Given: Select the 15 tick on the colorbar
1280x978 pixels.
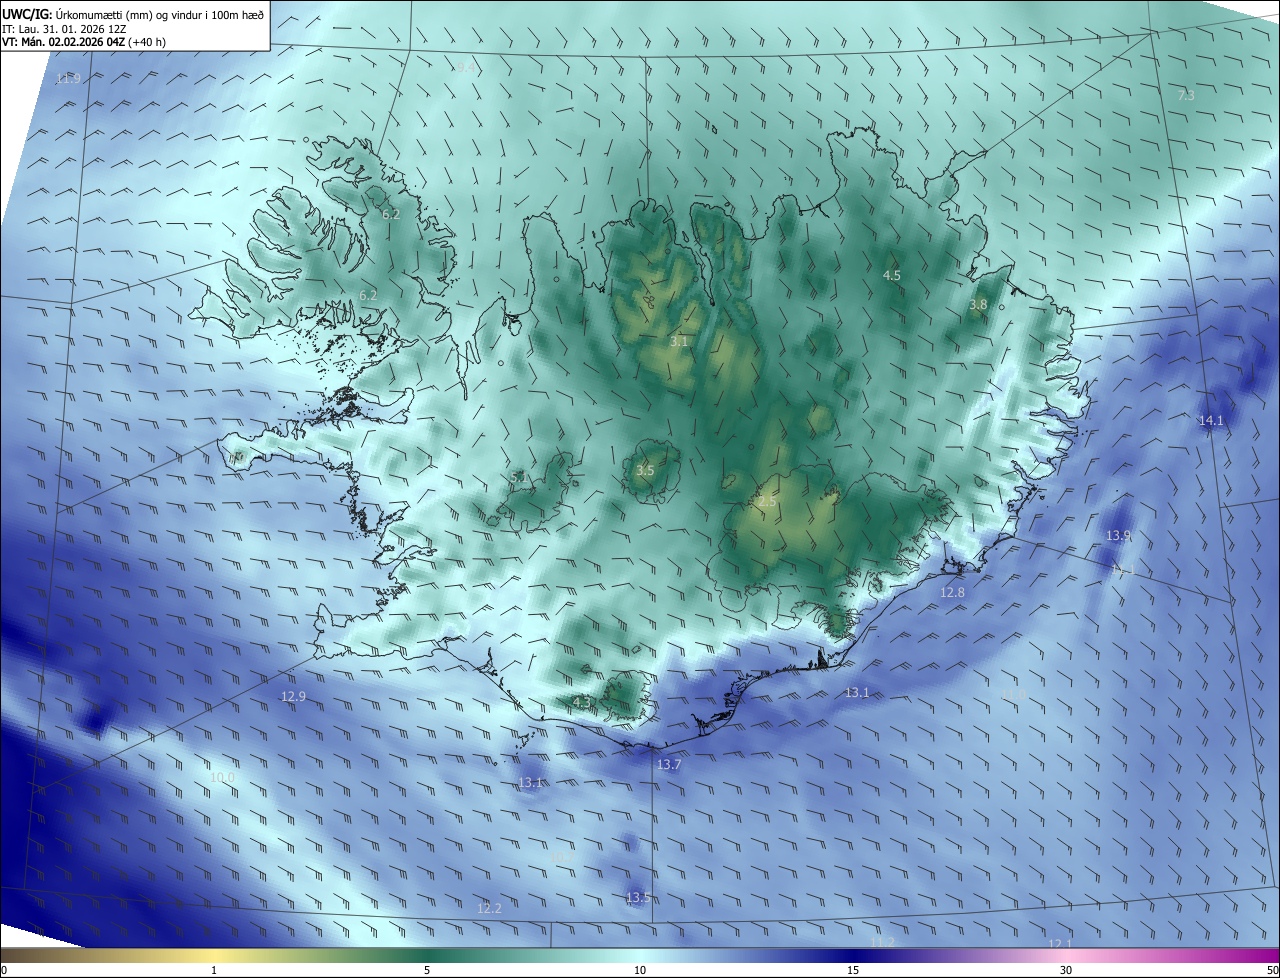Looking at the screenshot, I should pos(853,970).
